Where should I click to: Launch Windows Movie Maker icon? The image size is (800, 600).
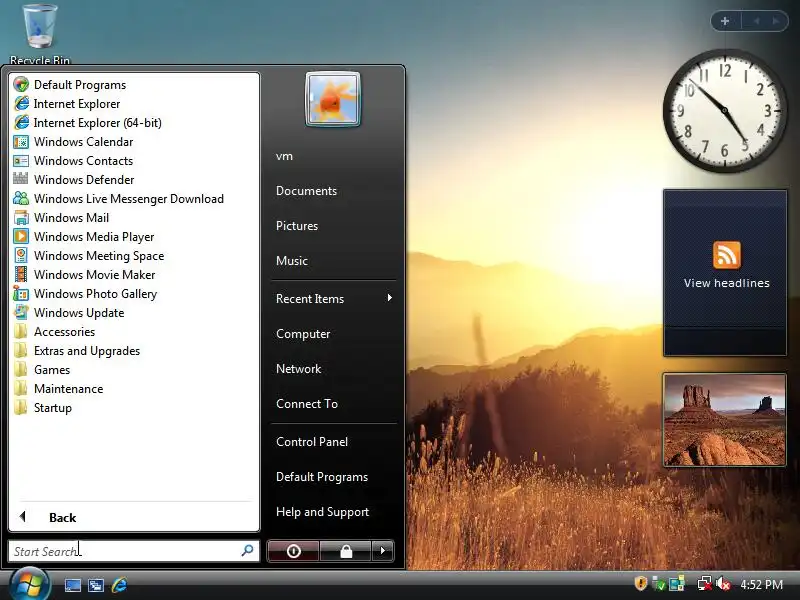[x=21, y=274]
